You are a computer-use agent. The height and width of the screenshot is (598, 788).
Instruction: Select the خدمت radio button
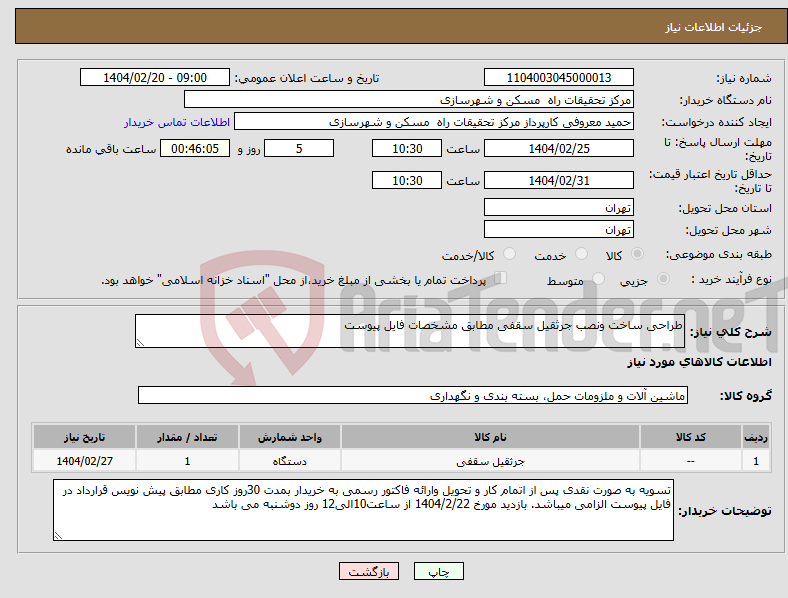tap(581, 254)
